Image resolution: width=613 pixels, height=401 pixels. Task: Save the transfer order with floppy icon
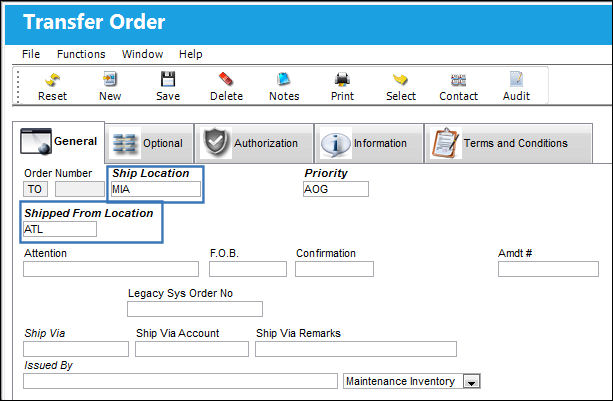[x=168, y=79]
